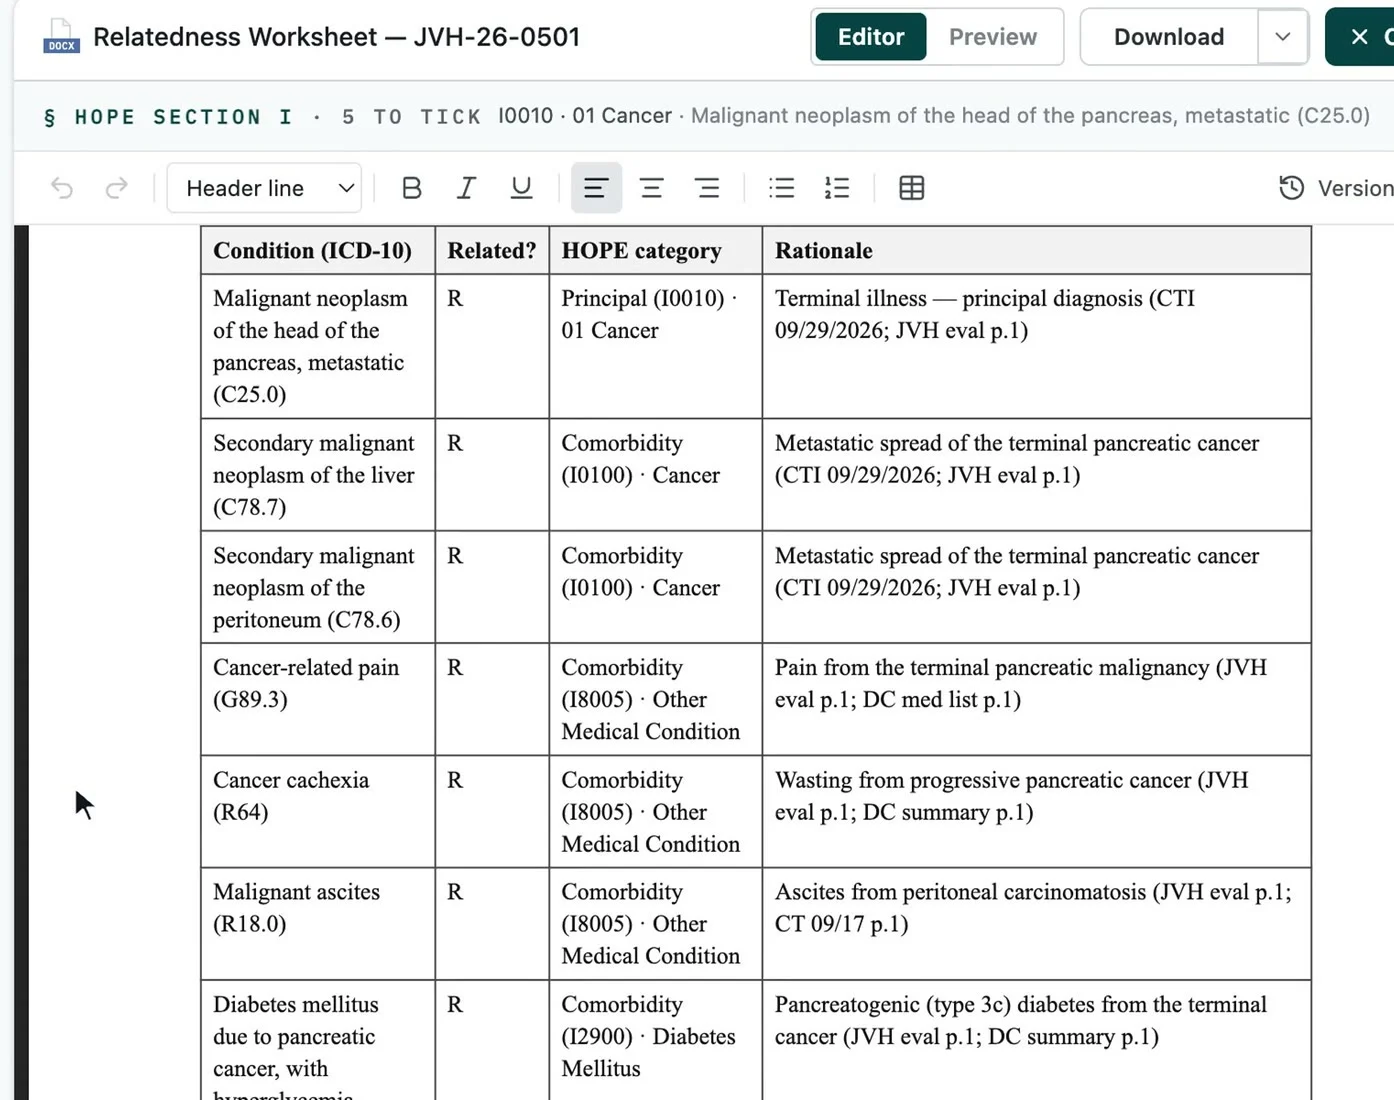Click the "Comorbidity (I2900) · Diabetes Mellitus" cell
The height and width of the screenshot is (1100, 1394).
(x=655, y=1040)
